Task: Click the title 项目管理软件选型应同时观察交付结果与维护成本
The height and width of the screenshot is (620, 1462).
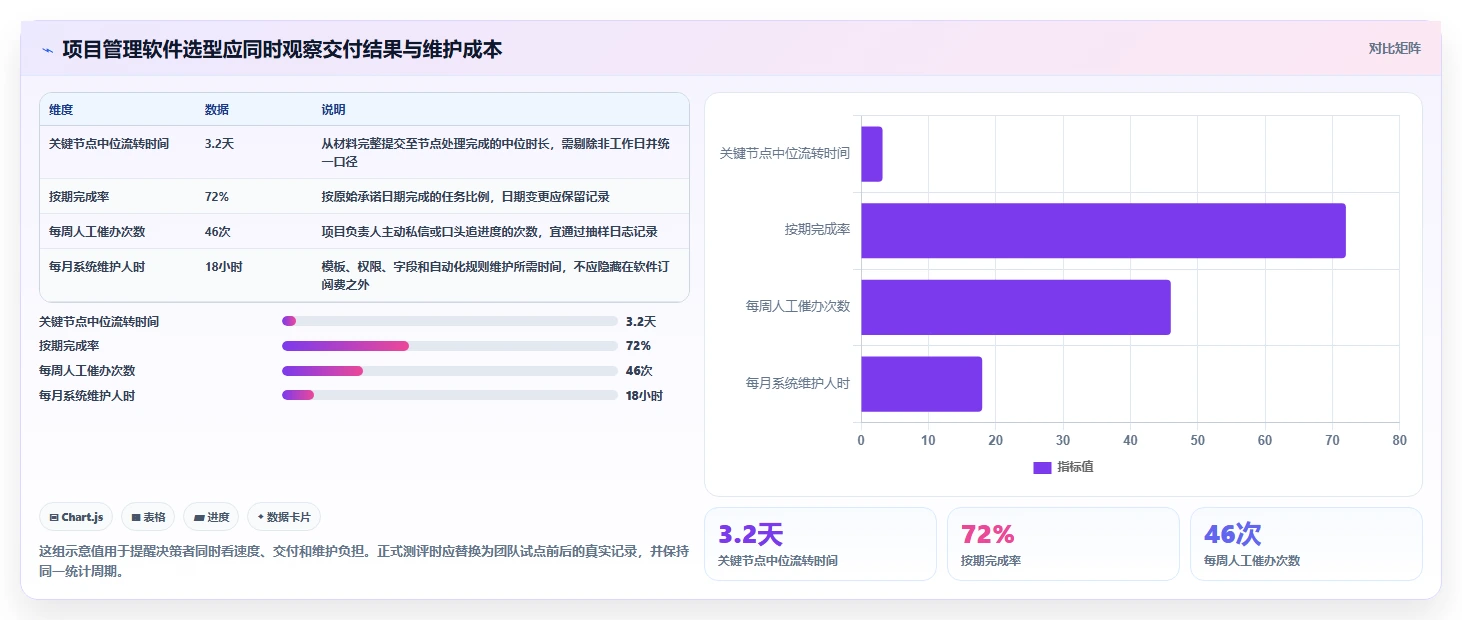Action: 282,49
